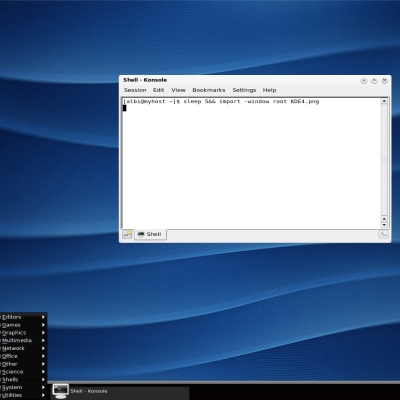
Task: Click the arrow next to Graphics
Action: click(x=43, y=333)
